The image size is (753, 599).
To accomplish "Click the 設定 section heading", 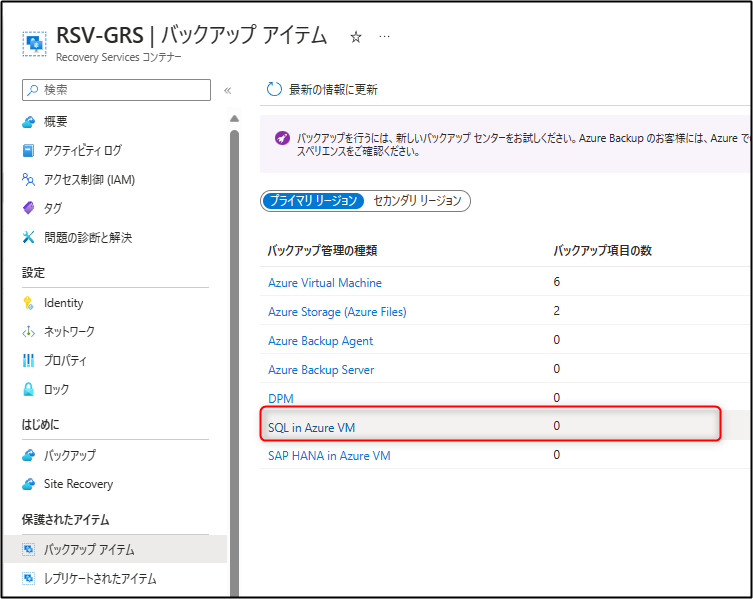I will pos(33,273).
